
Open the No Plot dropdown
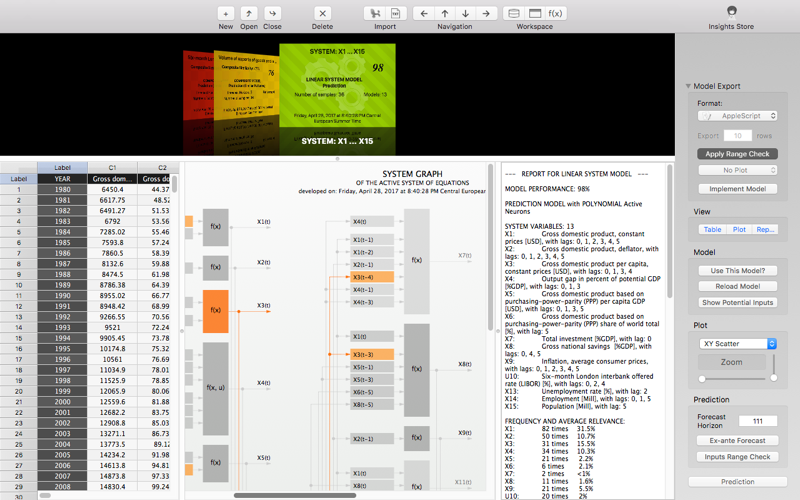(737, 170)
